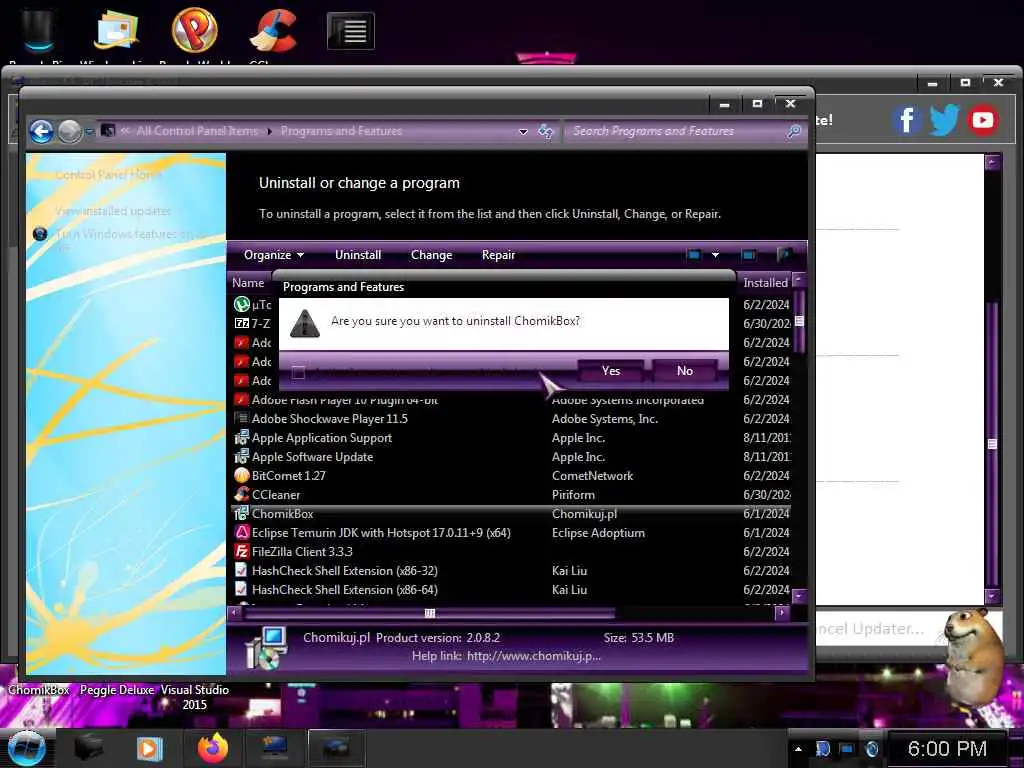Select Apple Software Update entry
This screenshot has height=768, width=1024.
click(511, 456)
